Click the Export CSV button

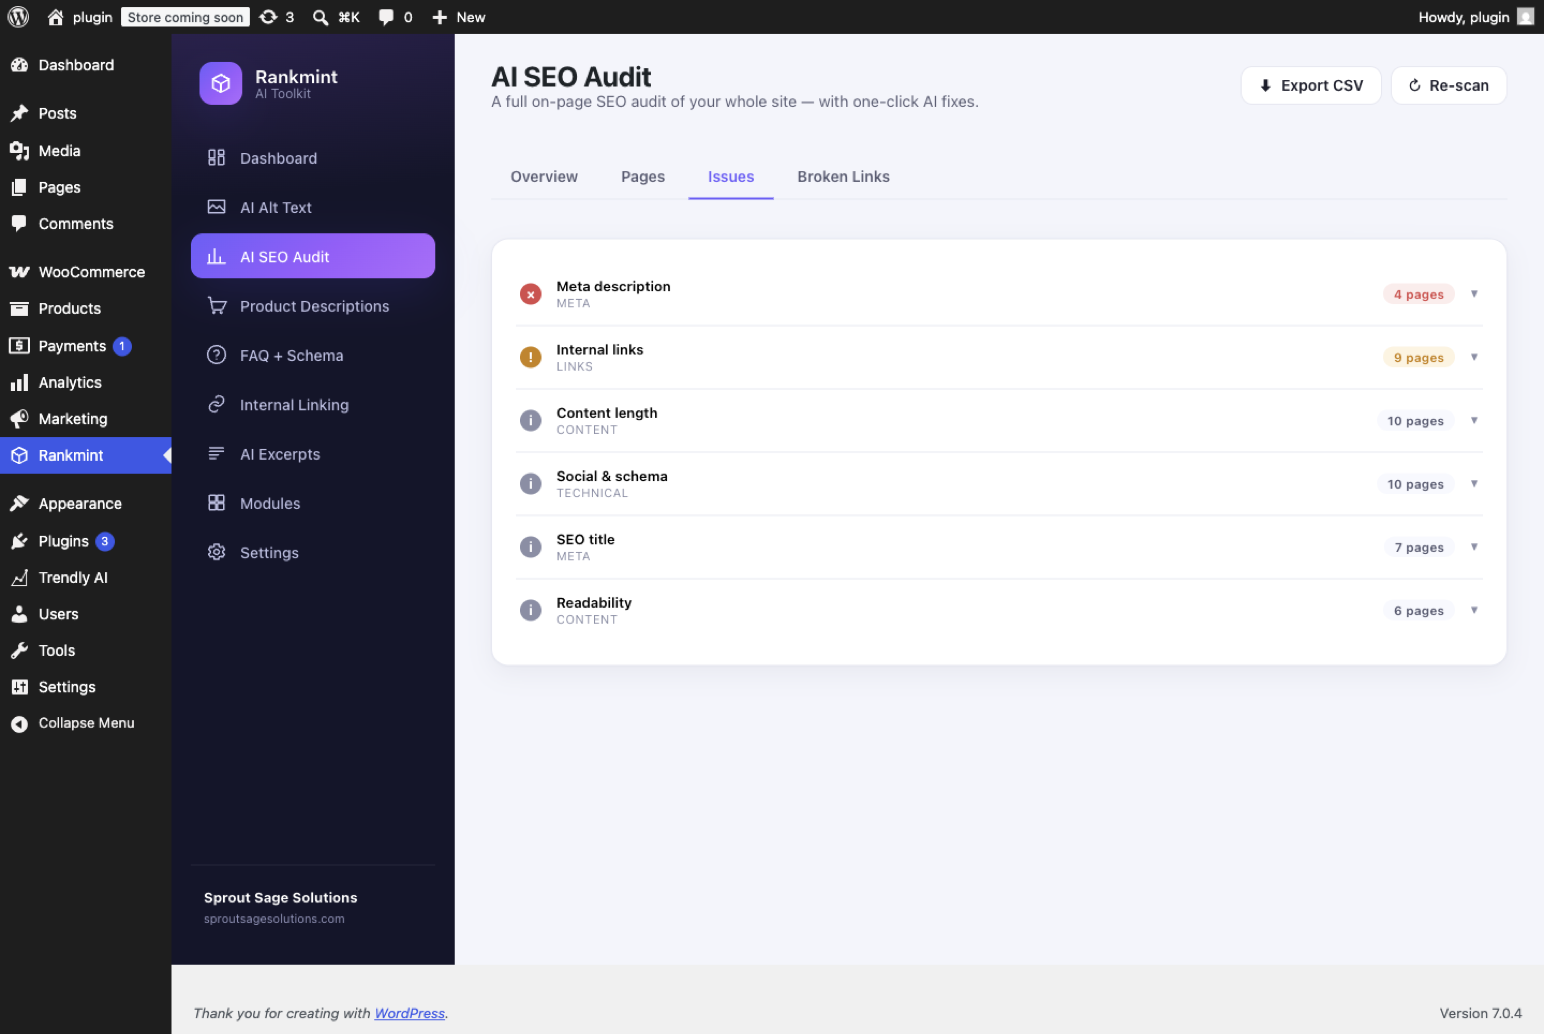1311,86
